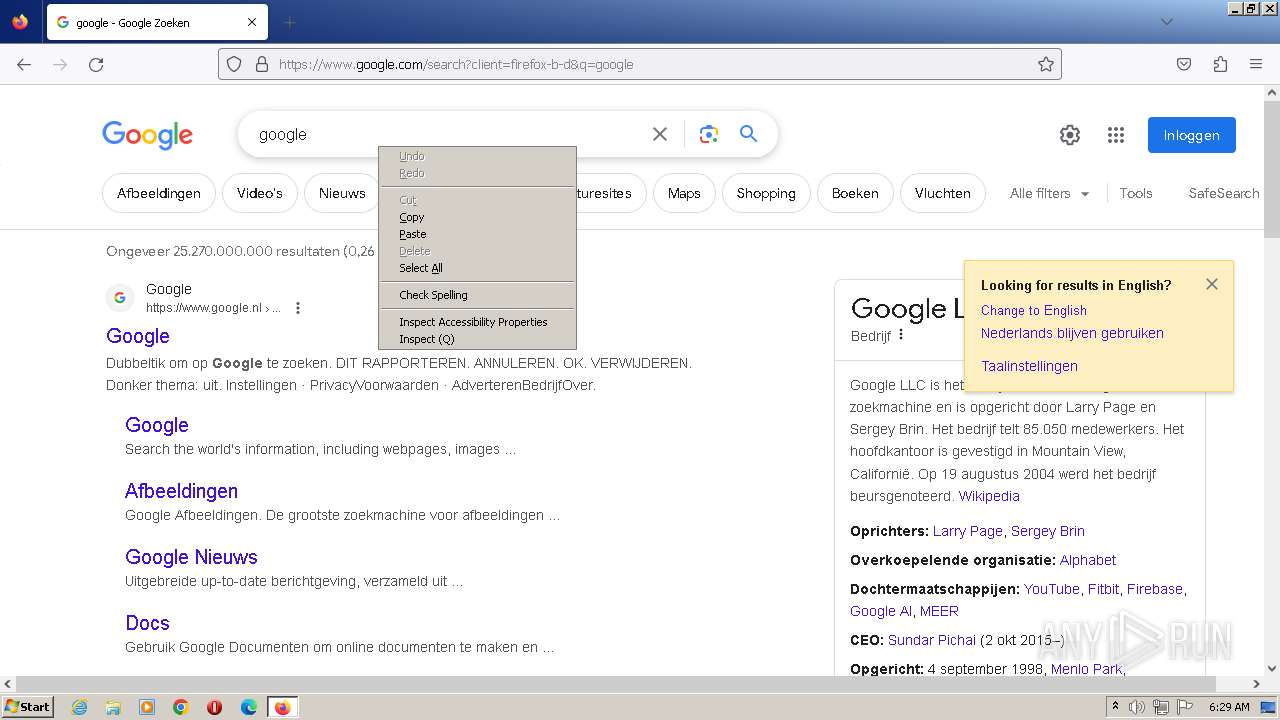Image resolution: width=1280 pixels, height=720 pixels.
Task: Click the vertical scrollbar down arrow
Action: (1272, 669)
